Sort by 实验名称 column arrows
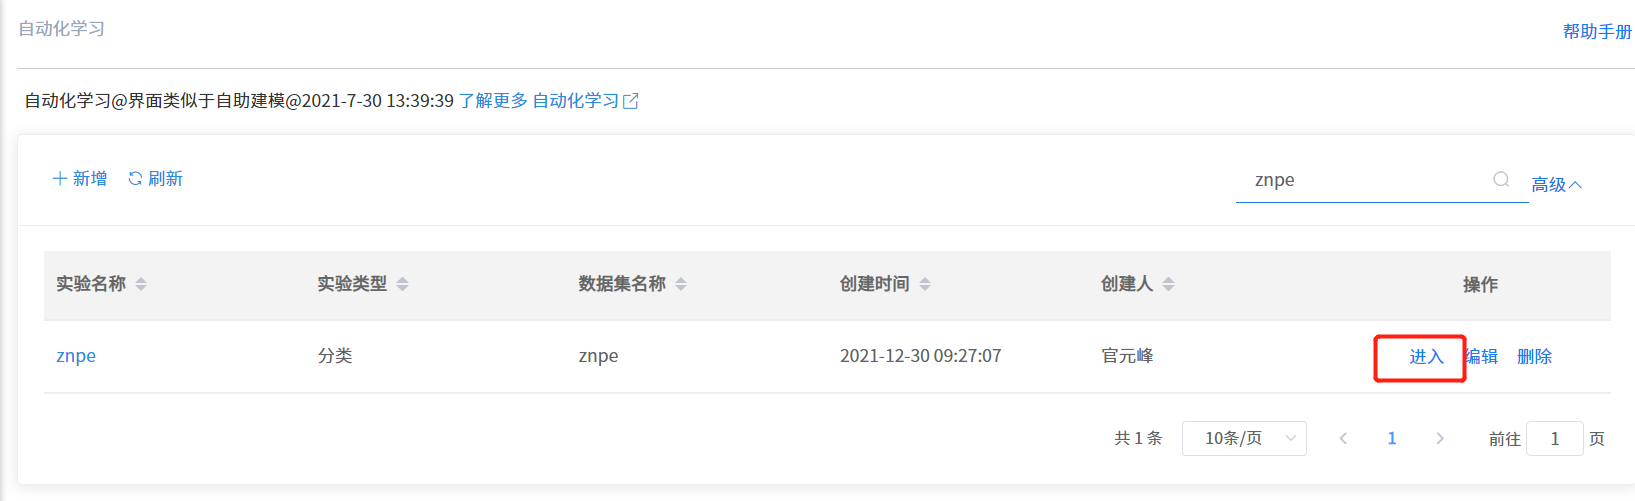This screenshot has height=501, width=1635. 141,284
